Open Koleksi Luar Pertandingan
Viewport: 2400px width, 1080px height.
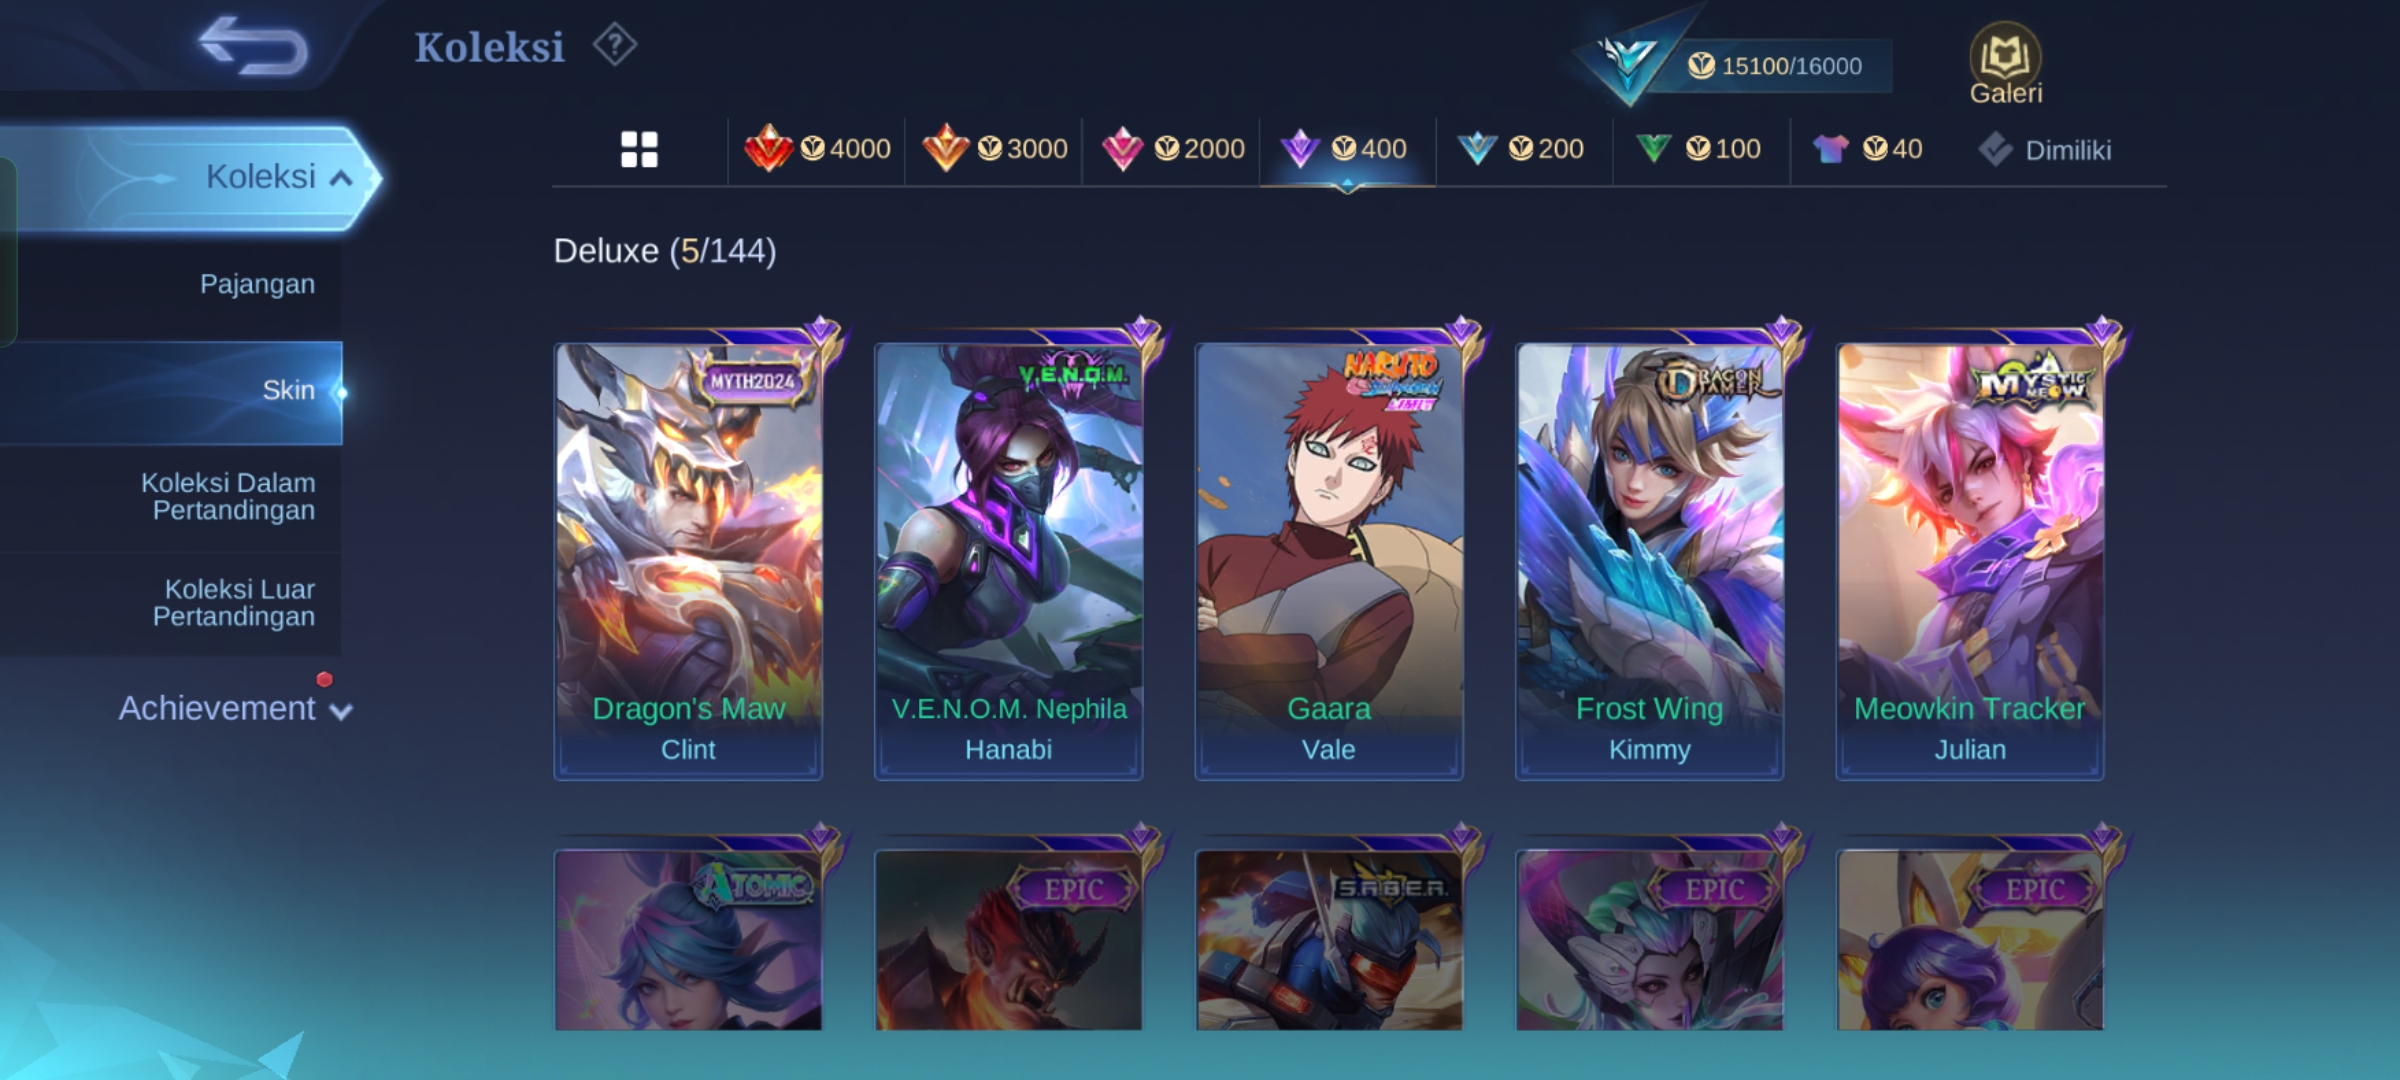[234, 602]
